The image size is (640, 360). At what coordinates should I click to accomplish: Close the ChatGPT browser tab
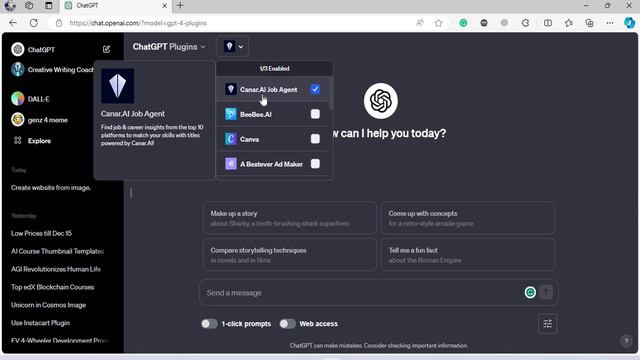point(164,6)
